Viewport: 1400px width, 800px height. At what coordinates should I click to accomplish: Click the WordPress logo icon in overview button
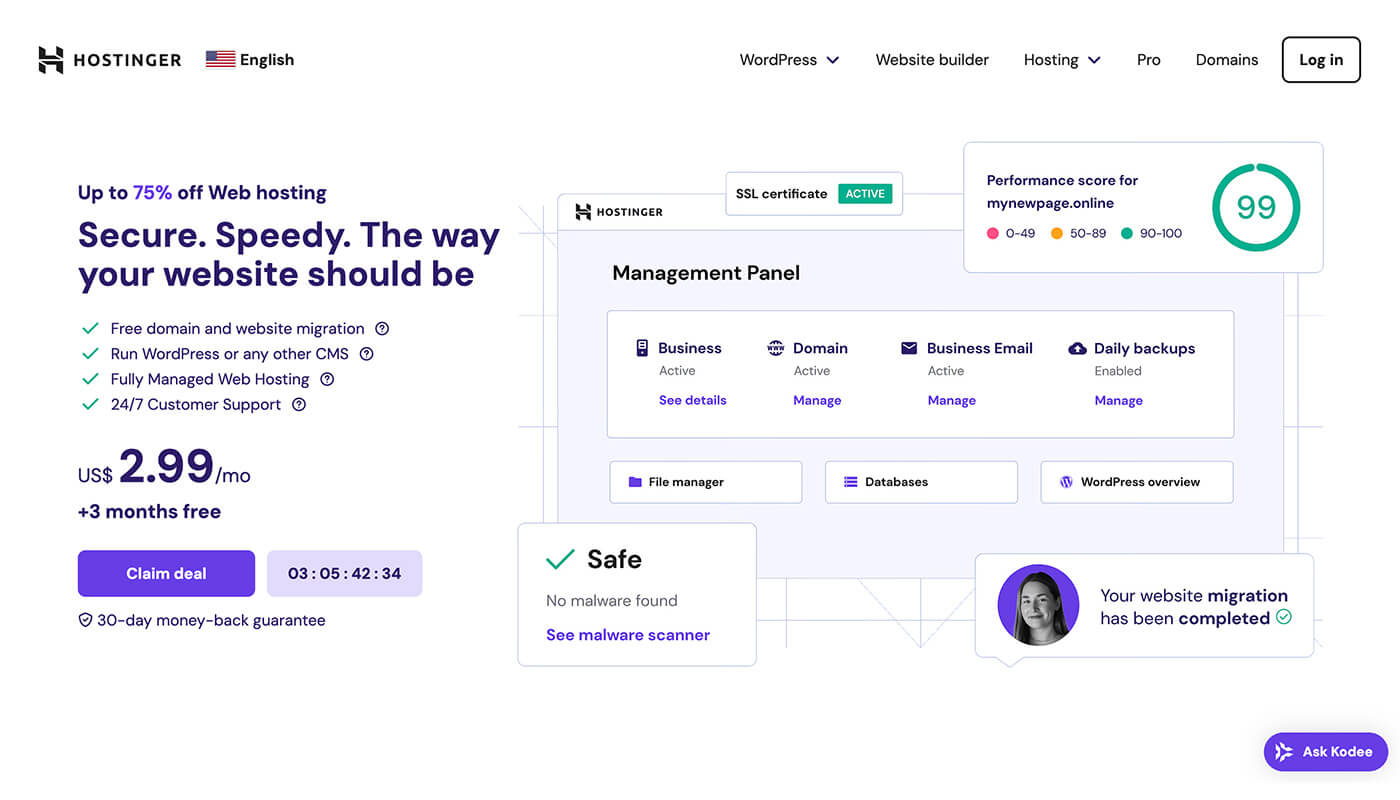coord(1066,482)
